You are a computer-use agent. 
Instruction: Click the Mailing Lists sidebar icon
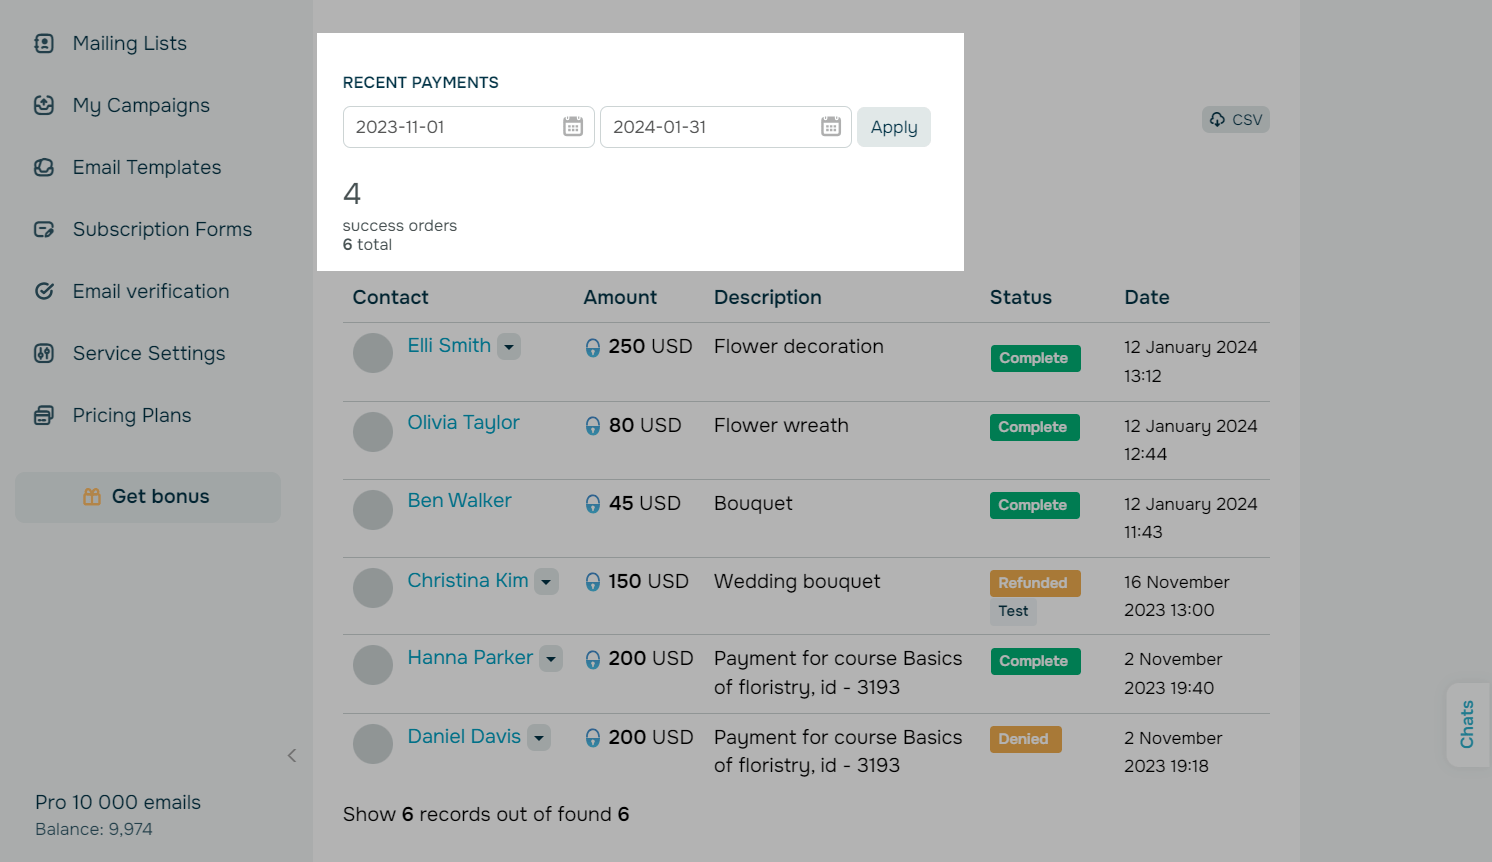point(44,43)
